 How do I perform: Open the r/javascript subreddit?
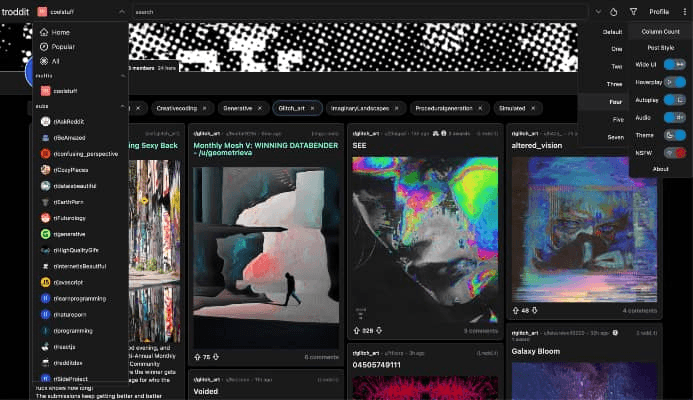pyautogui.click(x=62, y=282)
